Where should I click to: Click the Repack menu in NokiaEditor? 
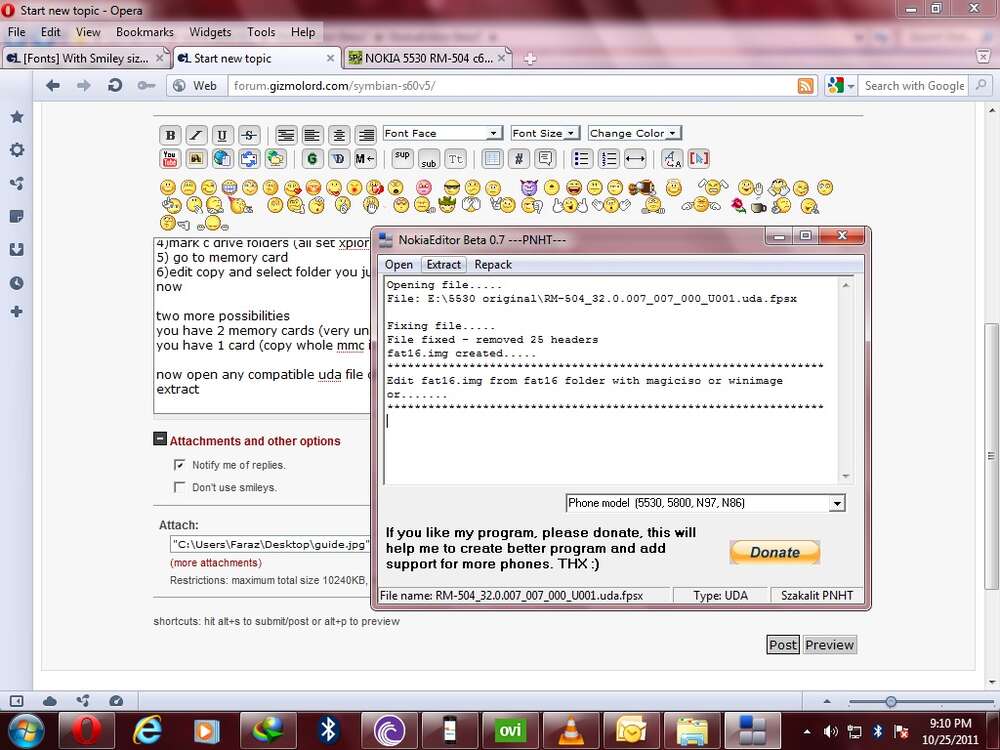493,265
